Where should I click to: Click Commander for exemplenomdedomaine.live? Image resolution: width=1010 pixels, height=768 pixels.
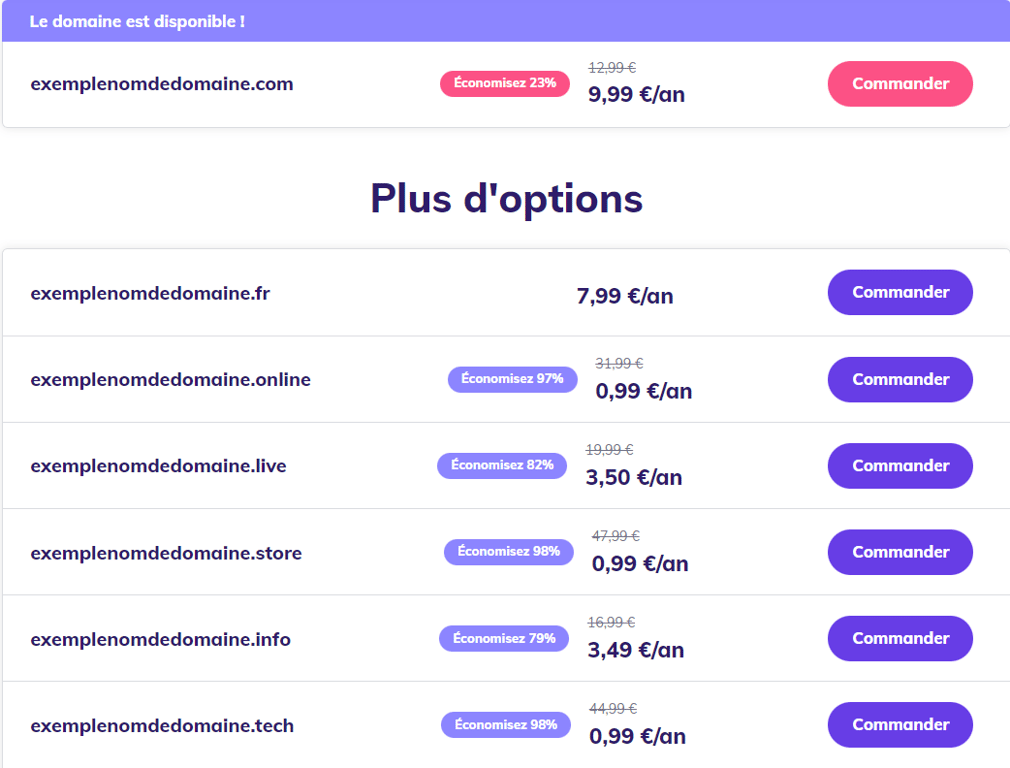tap(899, 465)
